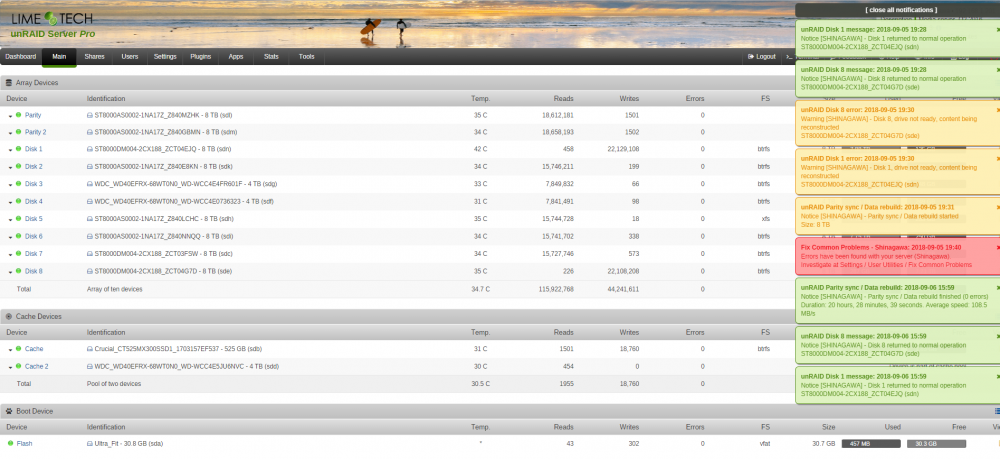Open the Parity sync finished notification
This screenshot has height=459, width=1000.
coord(897,300)
